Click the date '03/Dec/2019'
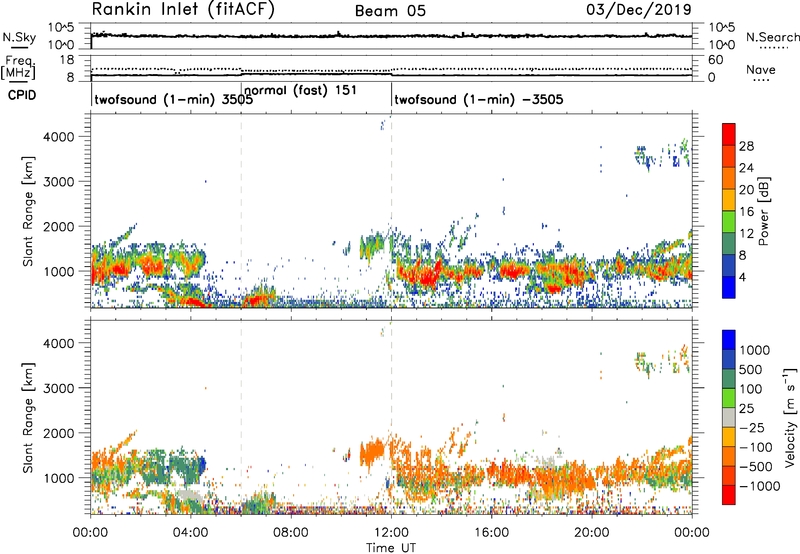The image size is (800, 554). [639, 10]
